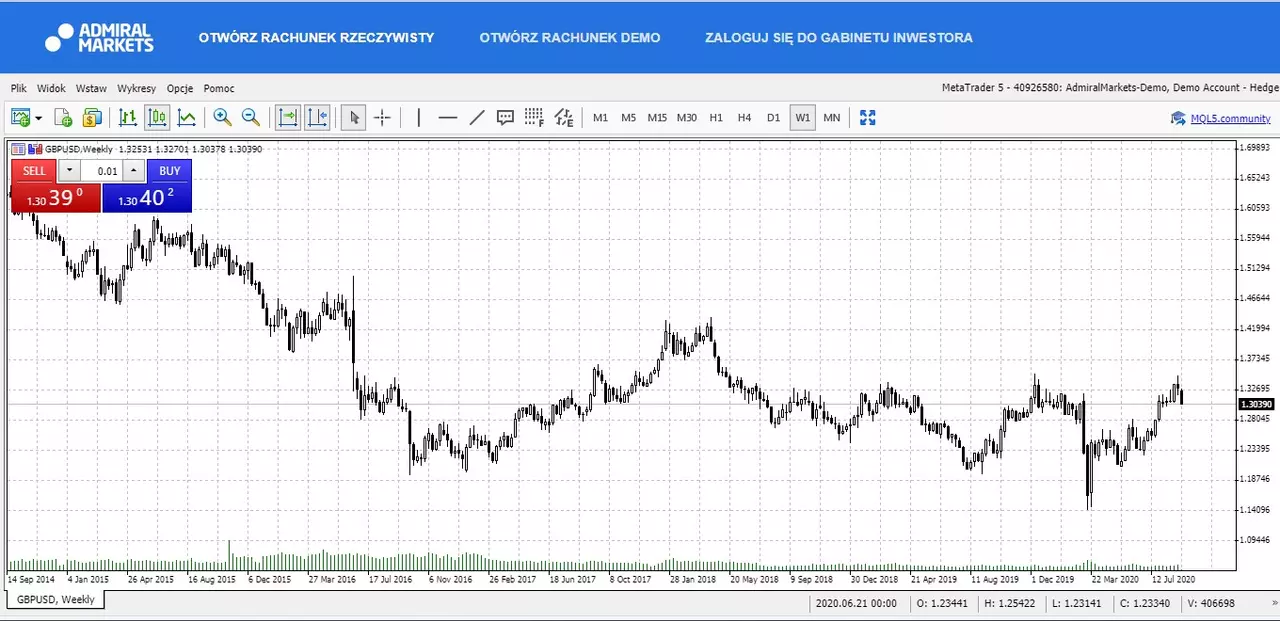Toggle chart auto scroll
Image resolution: width=1280 pixels, height=621 pixels.
pyautogui.click(x=287, y=117)
